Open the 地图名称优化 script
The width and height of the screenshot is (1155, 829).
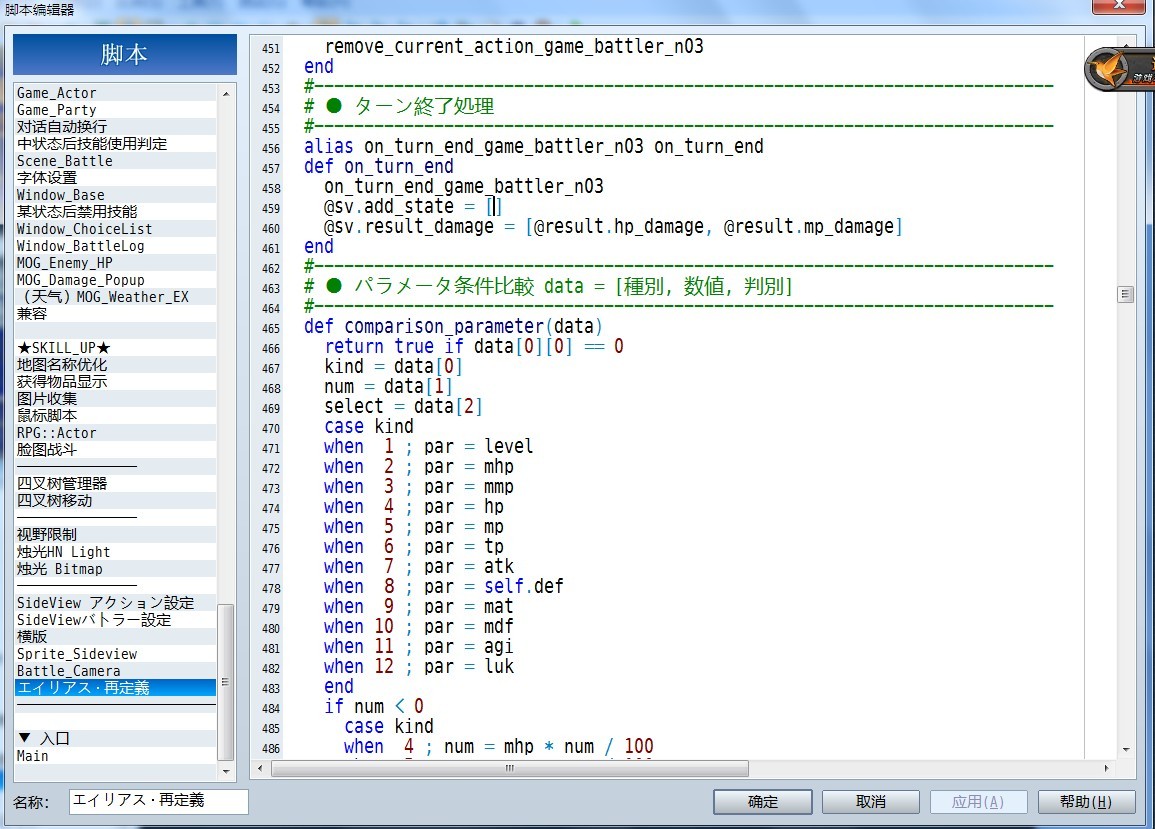(116, 365)
